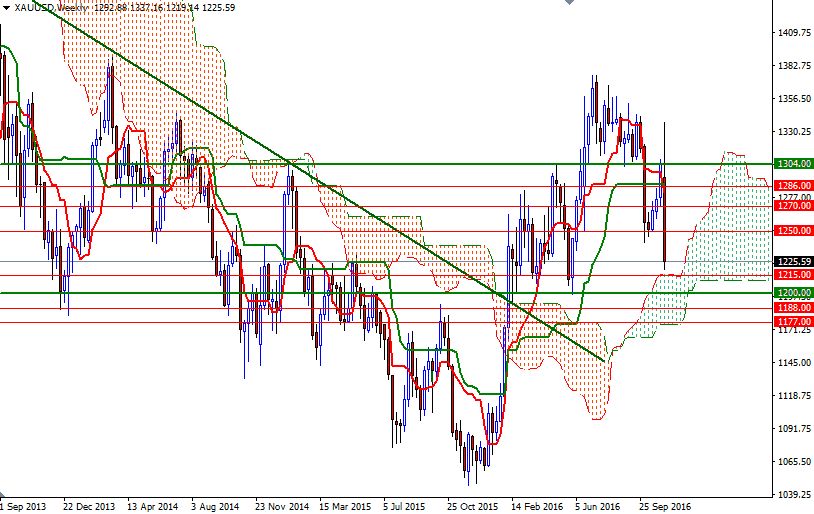This screenshot has height=514, width=814.
Task: Click the 15 Mar 2015 date label
Action: click(345, 506)
